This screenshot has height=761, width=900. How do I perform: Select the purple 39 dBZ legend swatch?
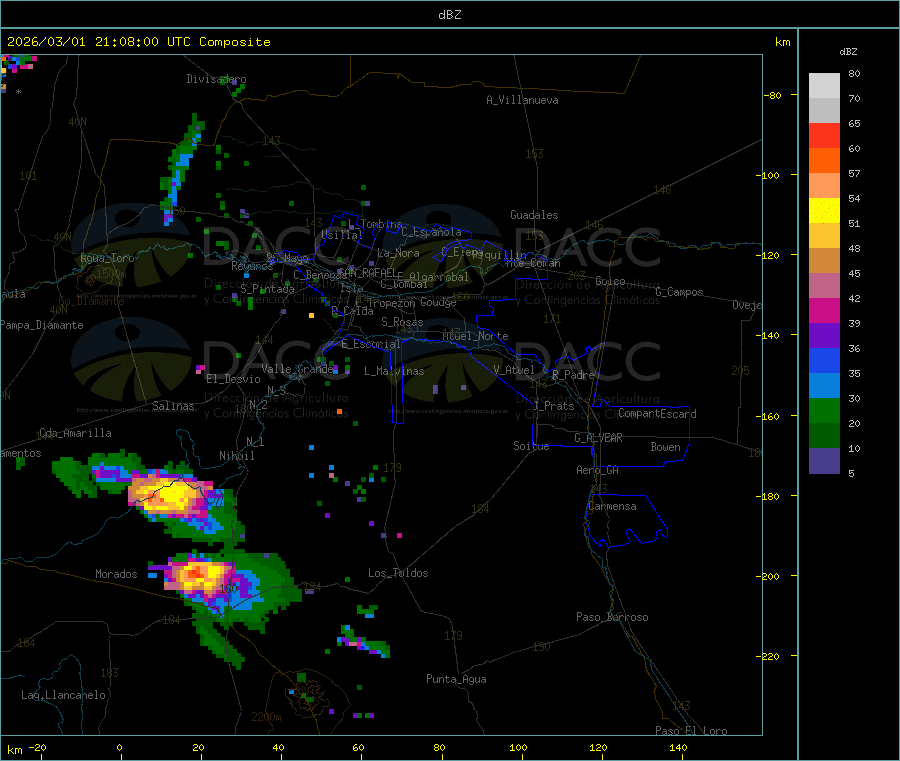(824, 336)
